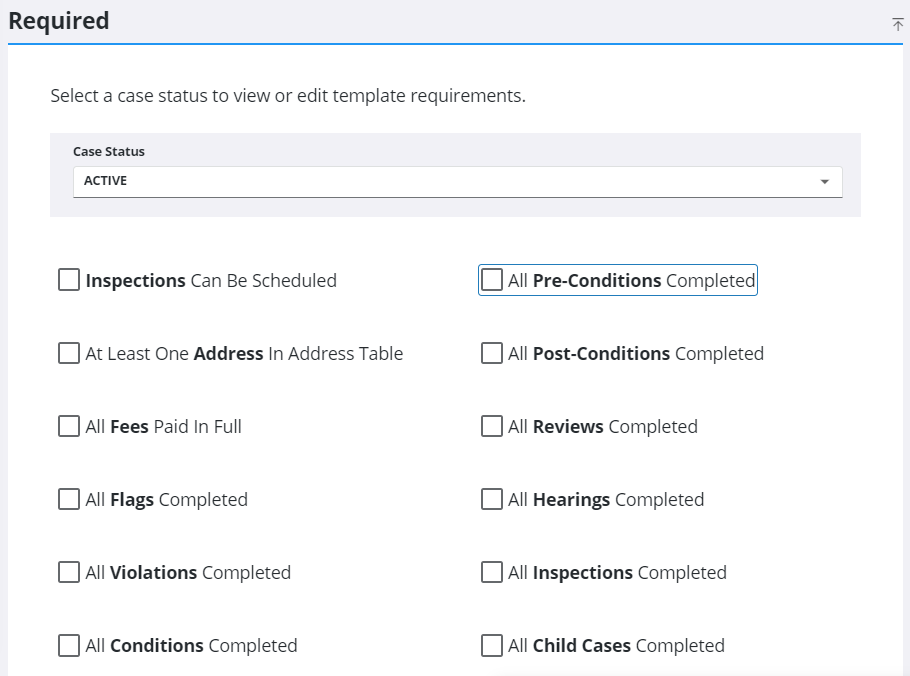The width and height of the screenshot is (910, 676).
Task: Check the All Reviews Completed option
Action: pyautogui.click(x=492, y=426)
